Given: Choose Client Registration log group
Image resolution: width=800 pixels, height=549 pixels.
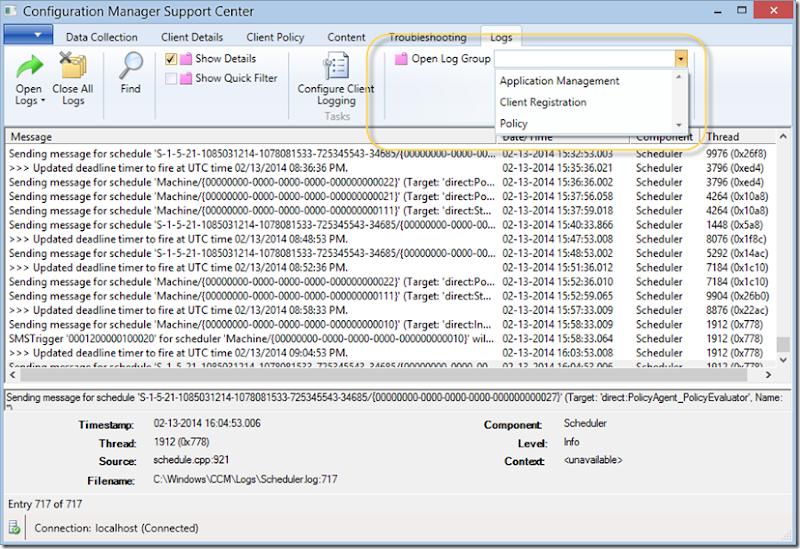Looking at the screenshot, I should pyautogui.click(x=543, y=102).
